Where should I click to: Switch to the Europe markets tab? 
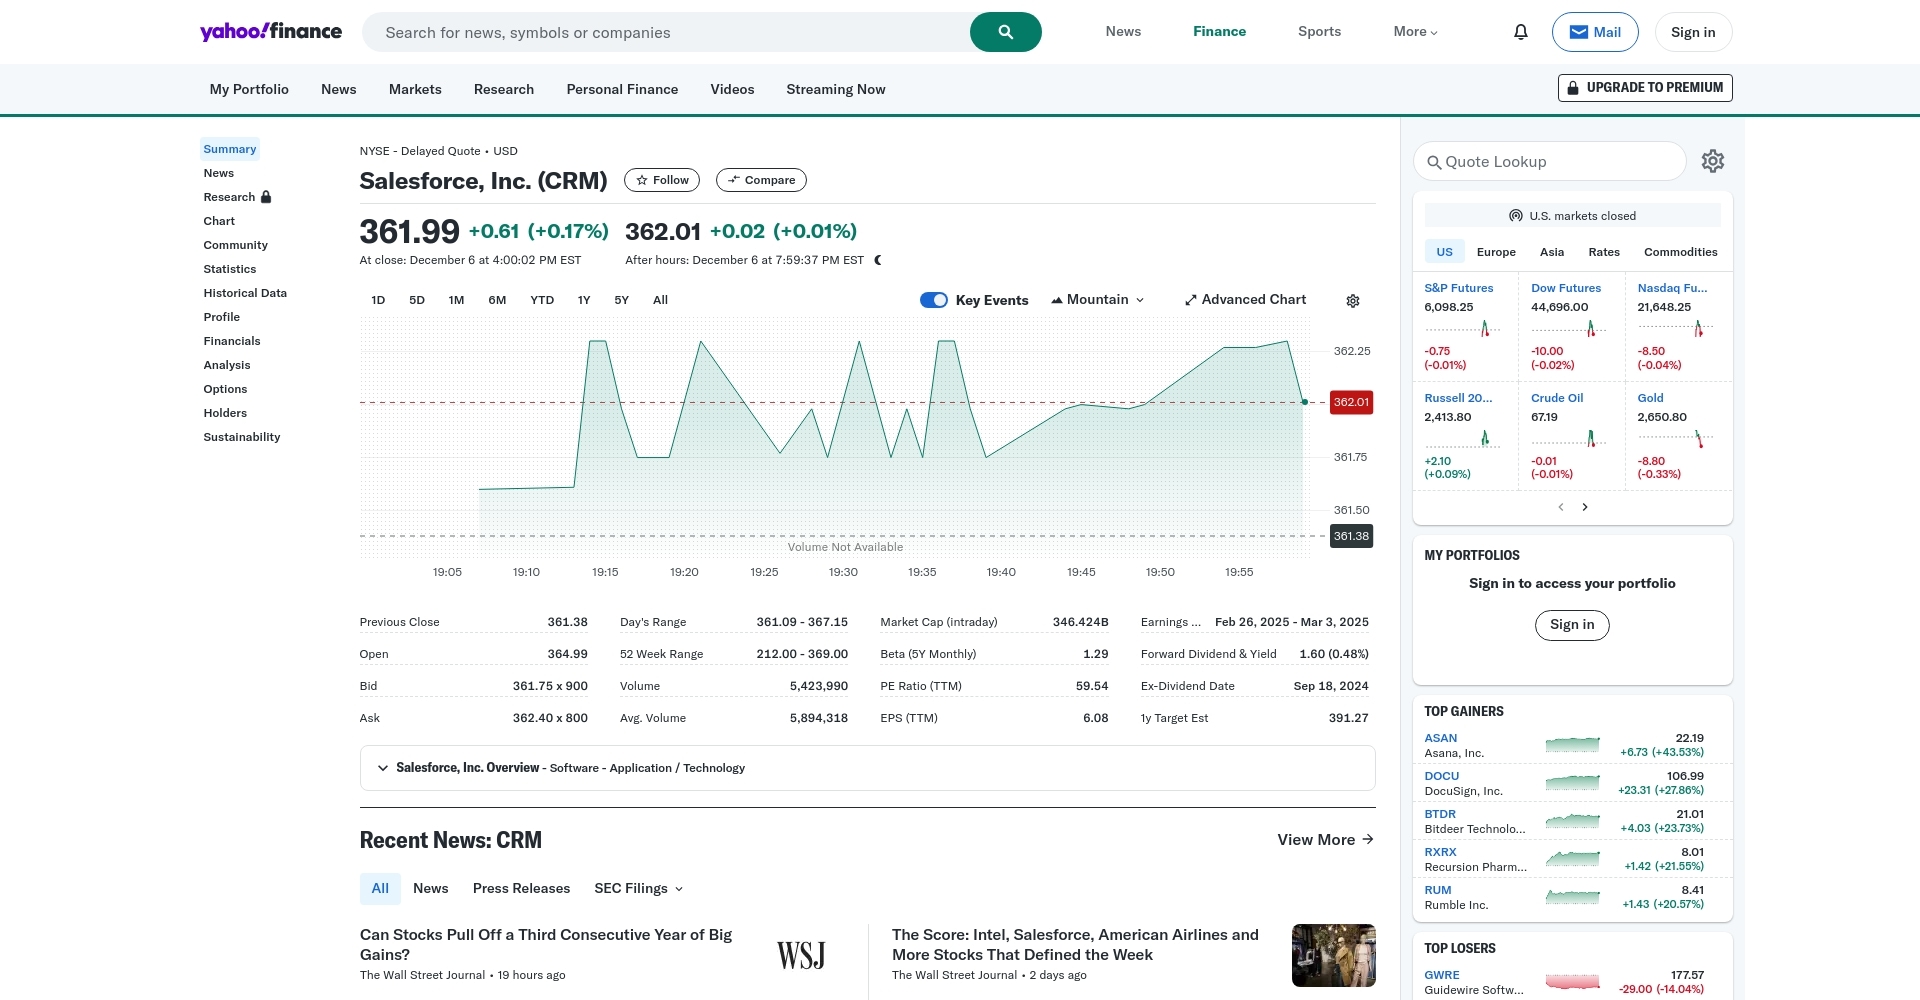pyautogui.click(x=1495, y=252)
